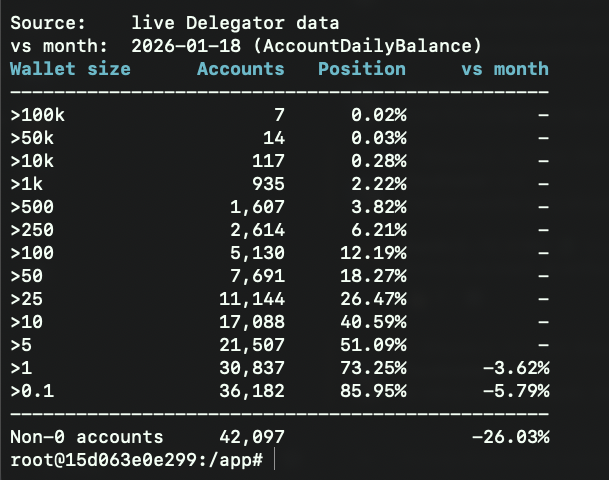Click the '>25' row label

26,299
